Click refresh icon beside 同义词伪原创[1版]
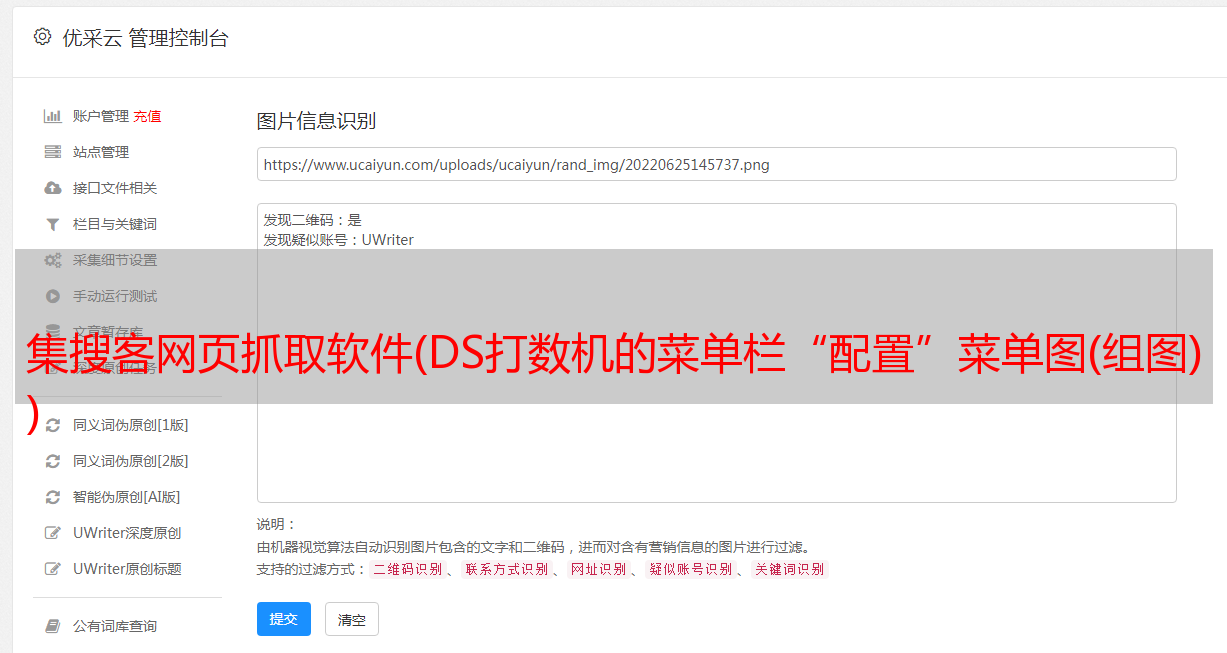Image resolution: width=1227 pixels, height=653 pixels. click(x=53, y=425)
